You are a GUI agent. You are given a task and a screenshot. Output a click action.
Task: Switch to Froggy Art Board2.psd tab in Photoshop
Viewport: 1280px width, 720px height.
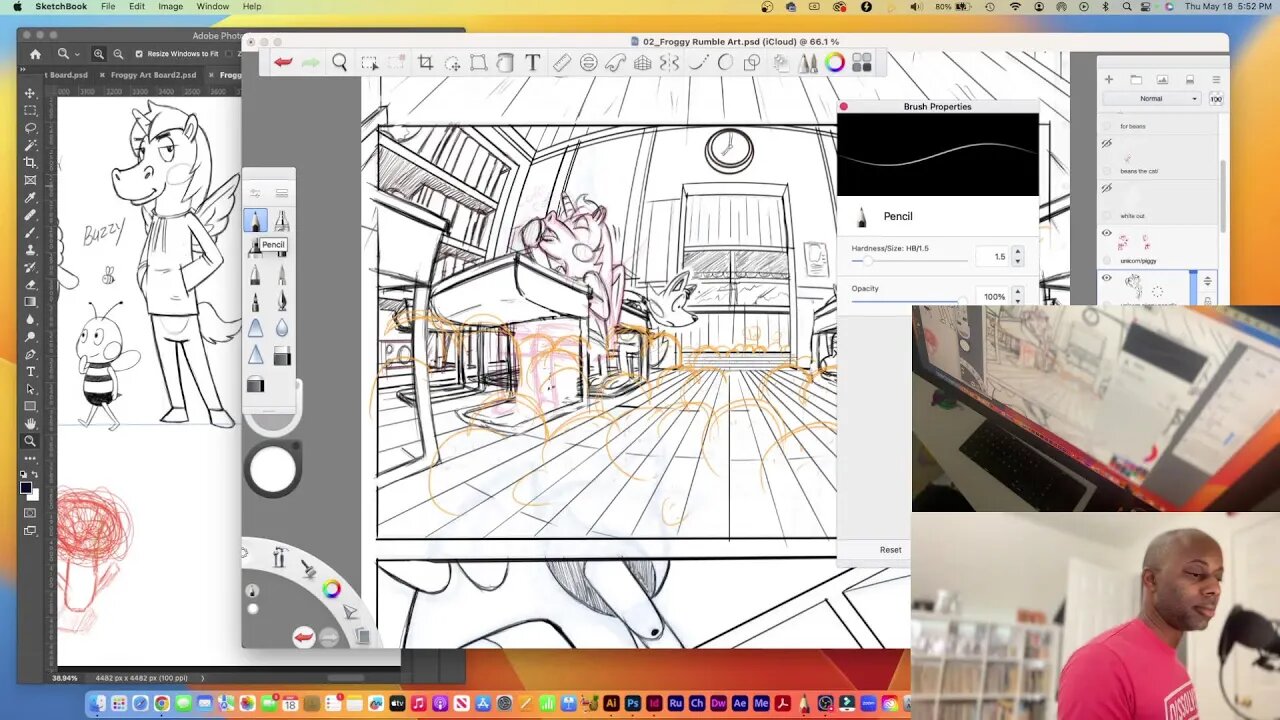(x=153, y=74)
